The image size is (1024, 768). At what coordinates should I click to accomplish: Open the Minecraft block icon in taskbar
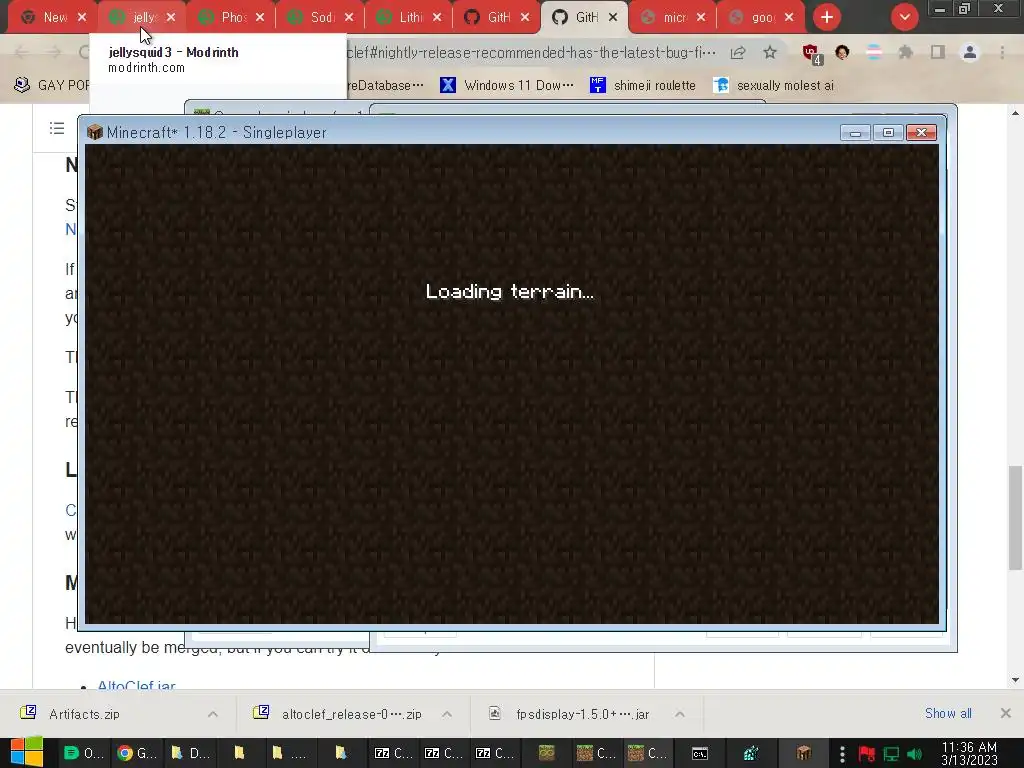803,754
